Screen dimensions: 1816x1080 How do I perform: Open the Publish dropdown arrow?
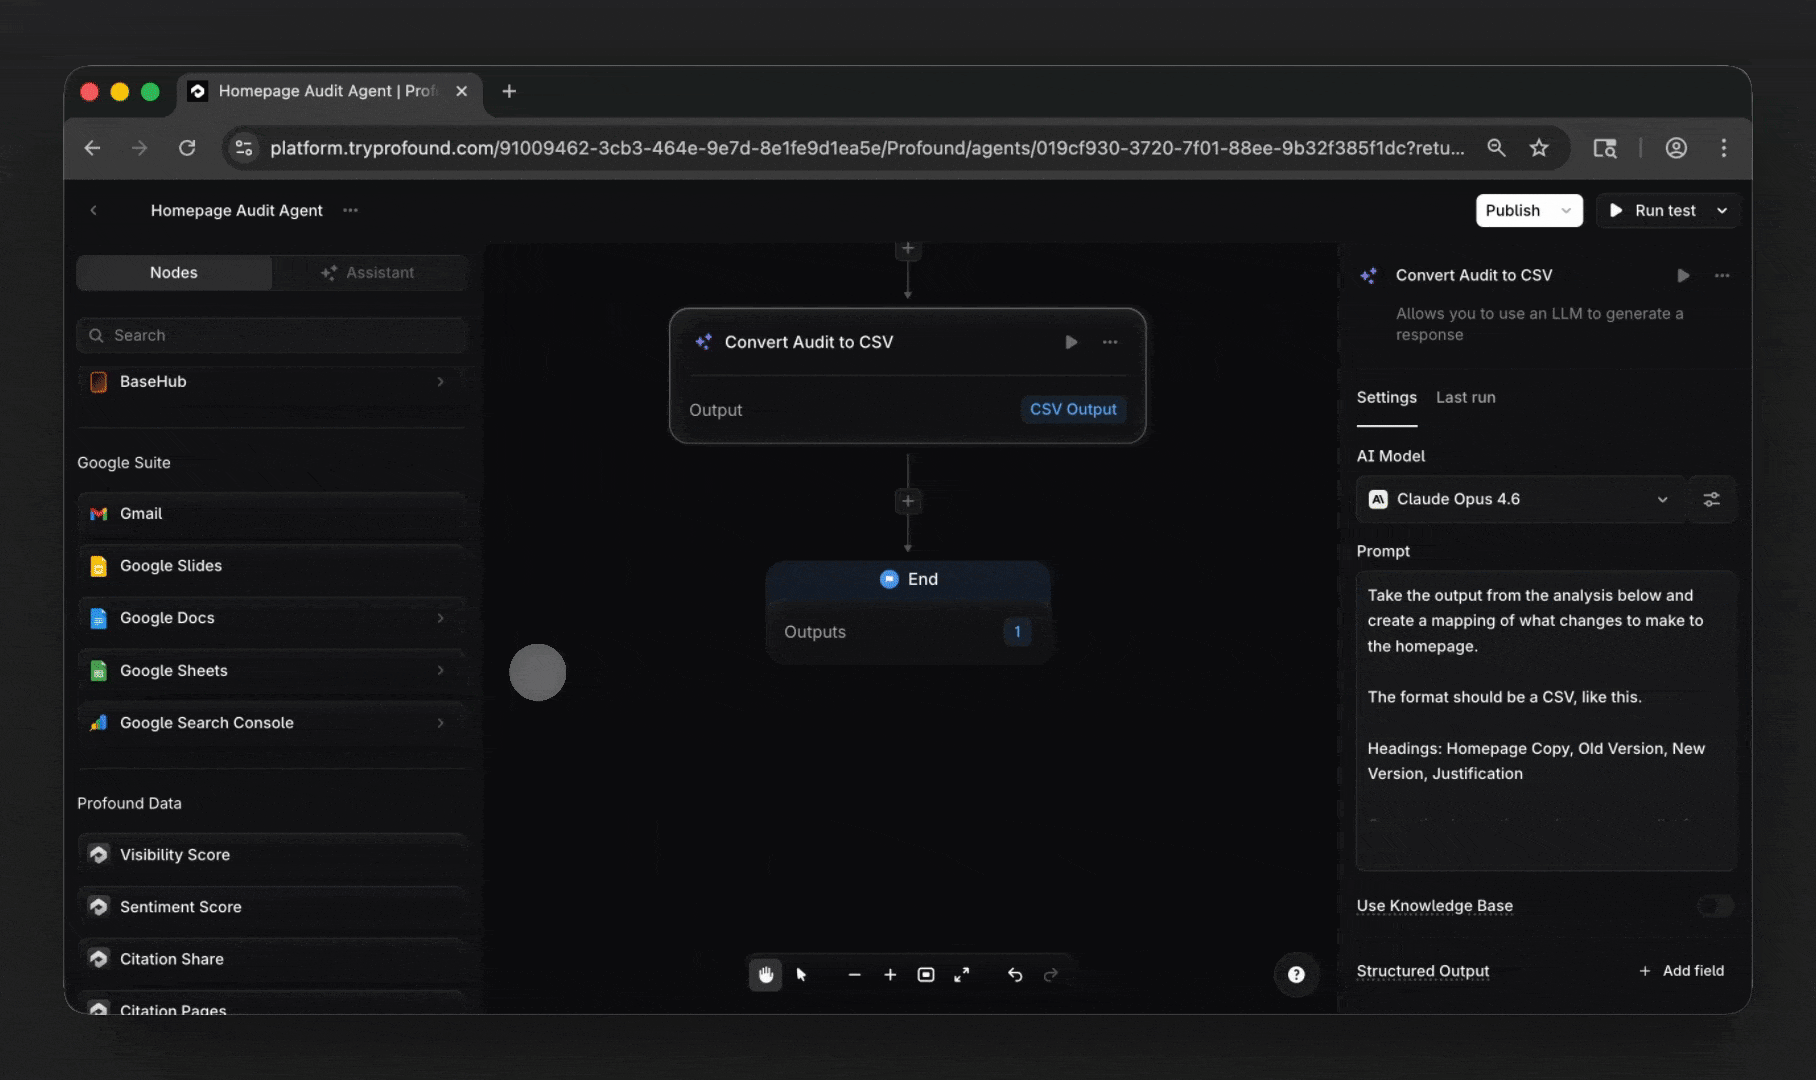1566,210
